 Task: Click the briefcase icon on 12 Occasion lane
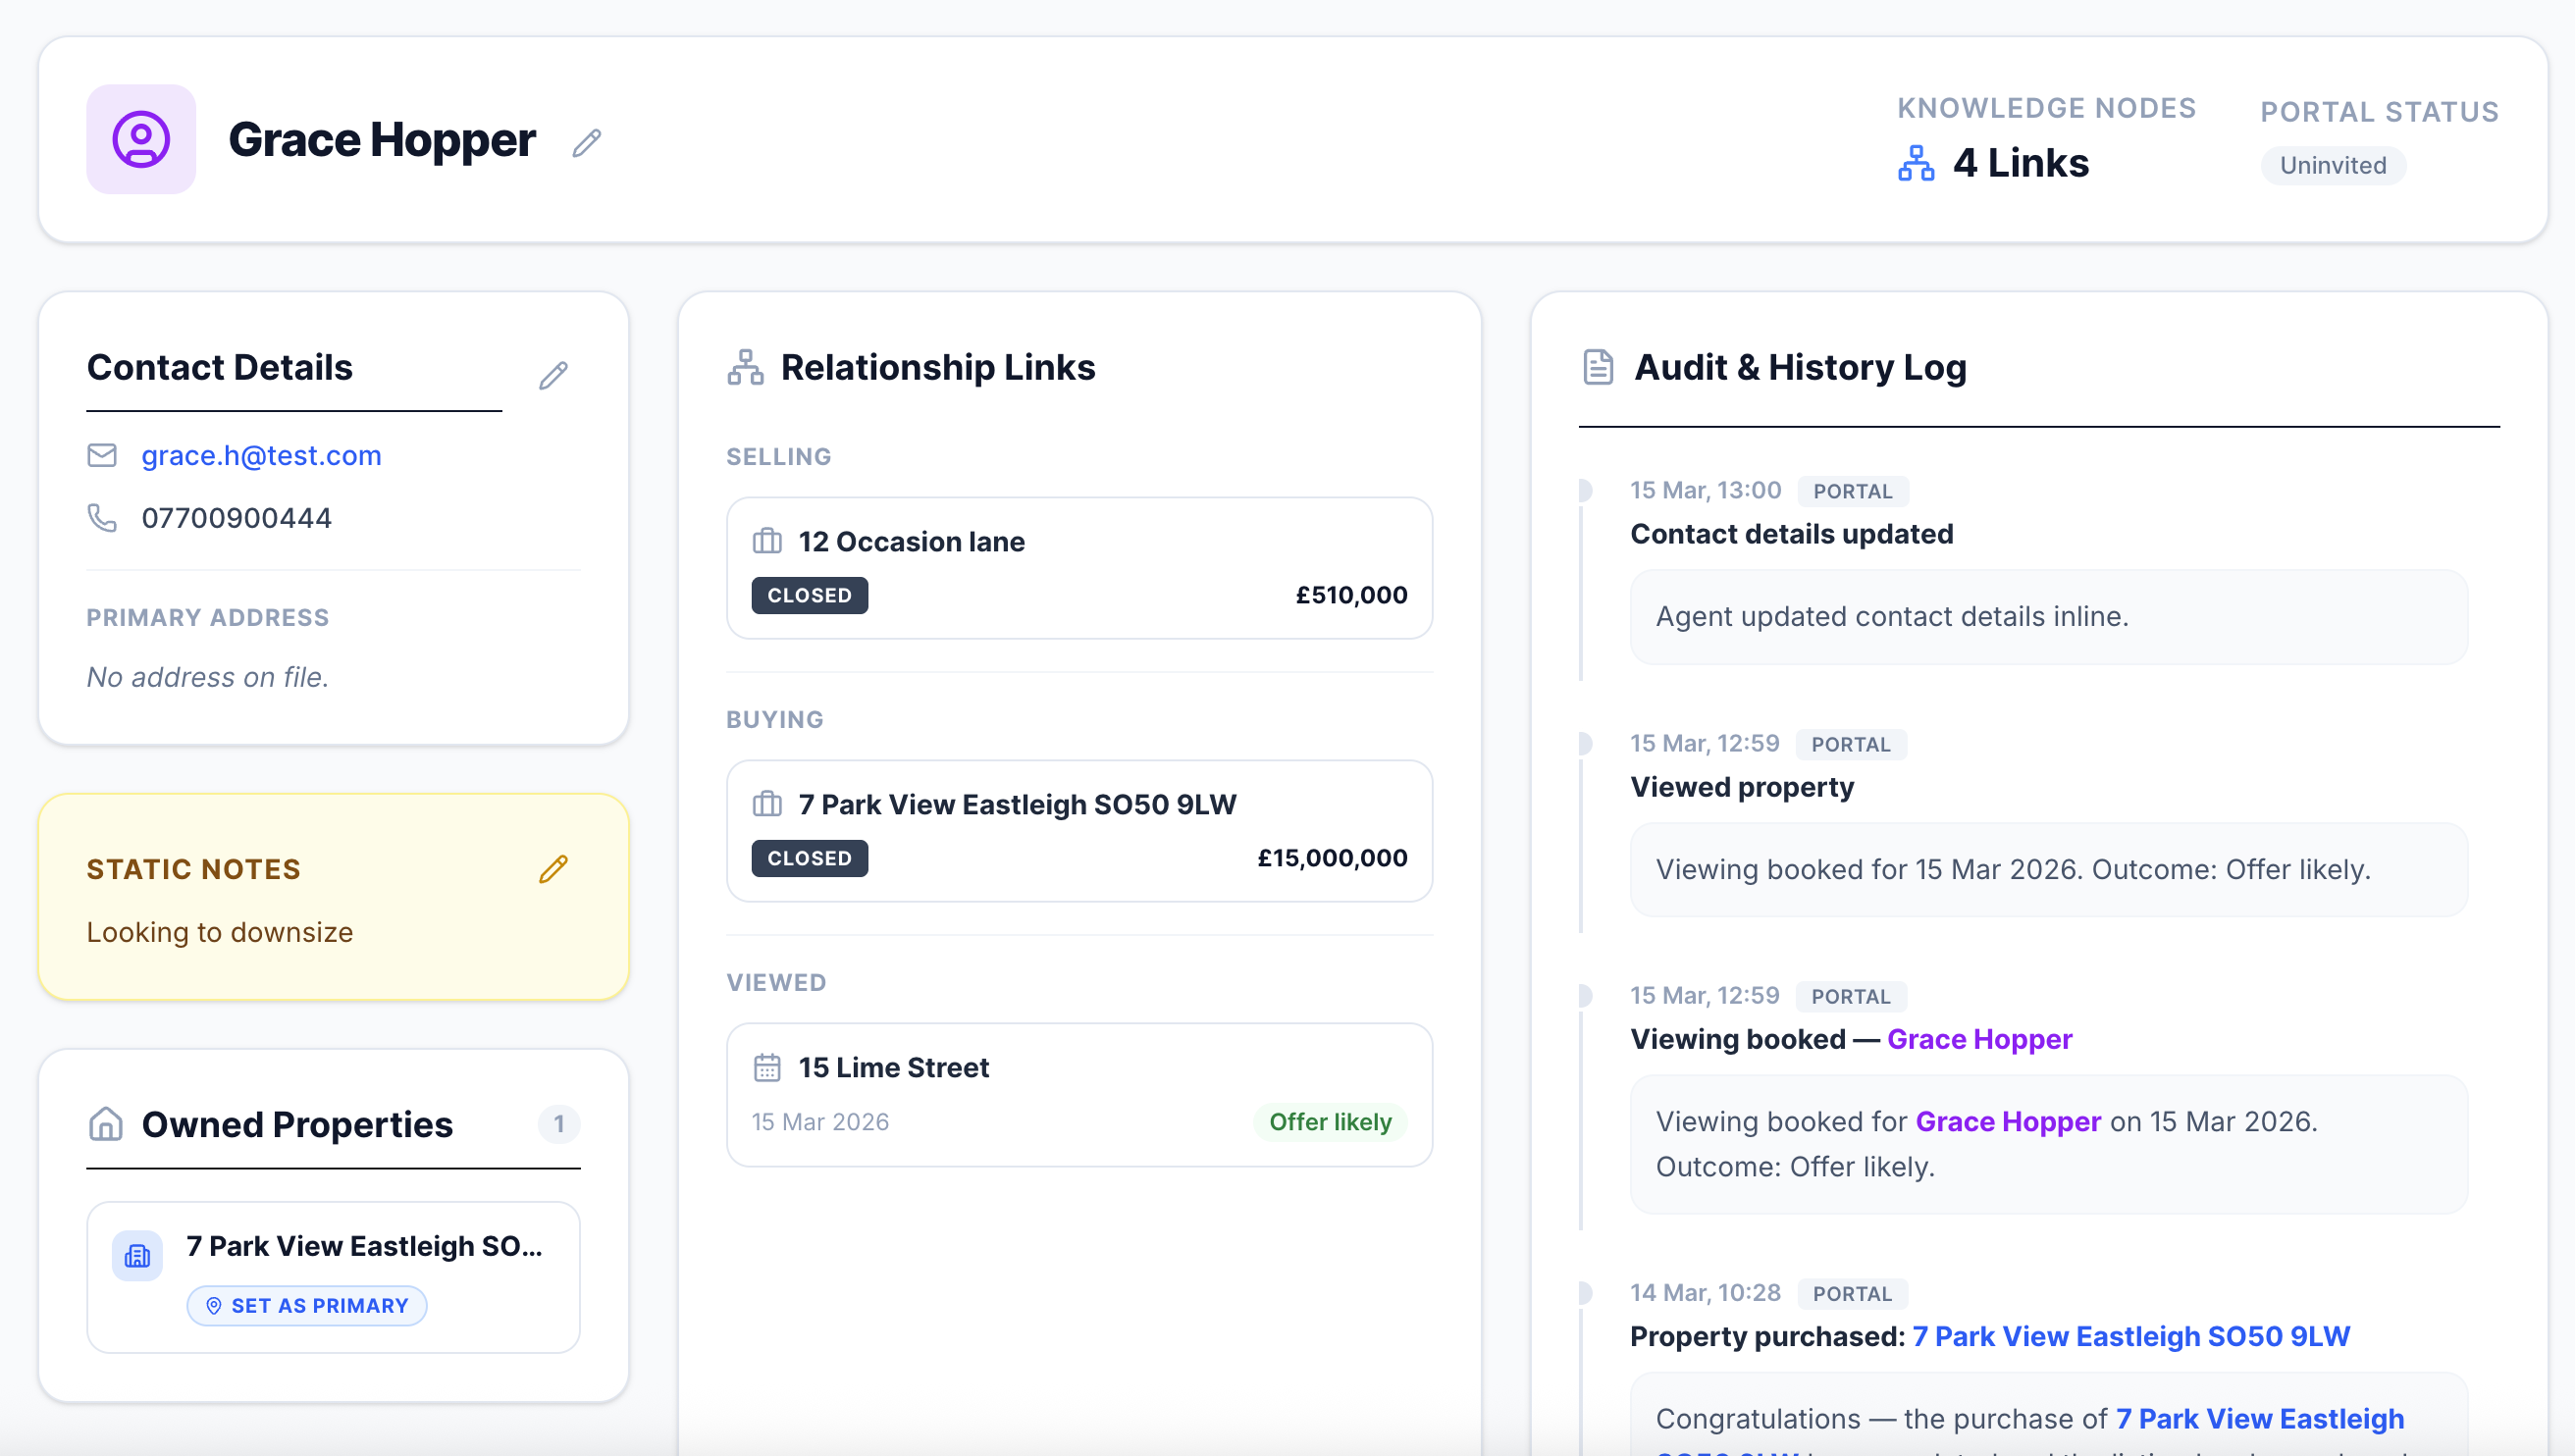(767, 541)
